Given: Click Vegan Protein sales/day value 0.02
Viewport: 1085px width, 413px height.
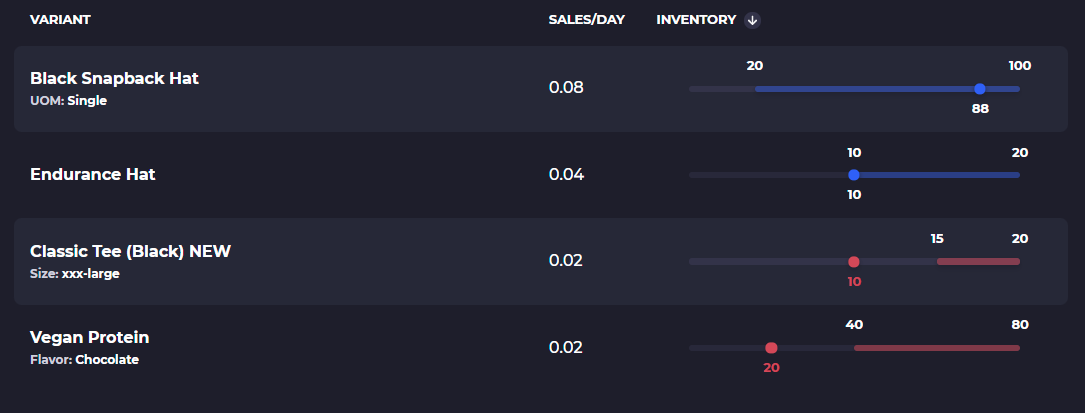Looking at the screenshot, I should pyautogui.click(x=566, y=348).
